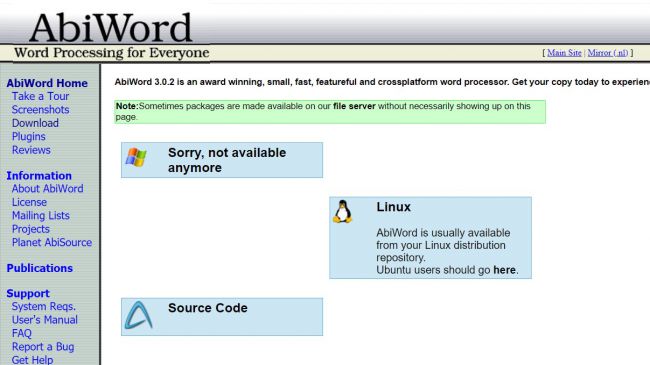Open Report a Bug link
This screenshot has width=650, height=365.
[x=43, y=347]
